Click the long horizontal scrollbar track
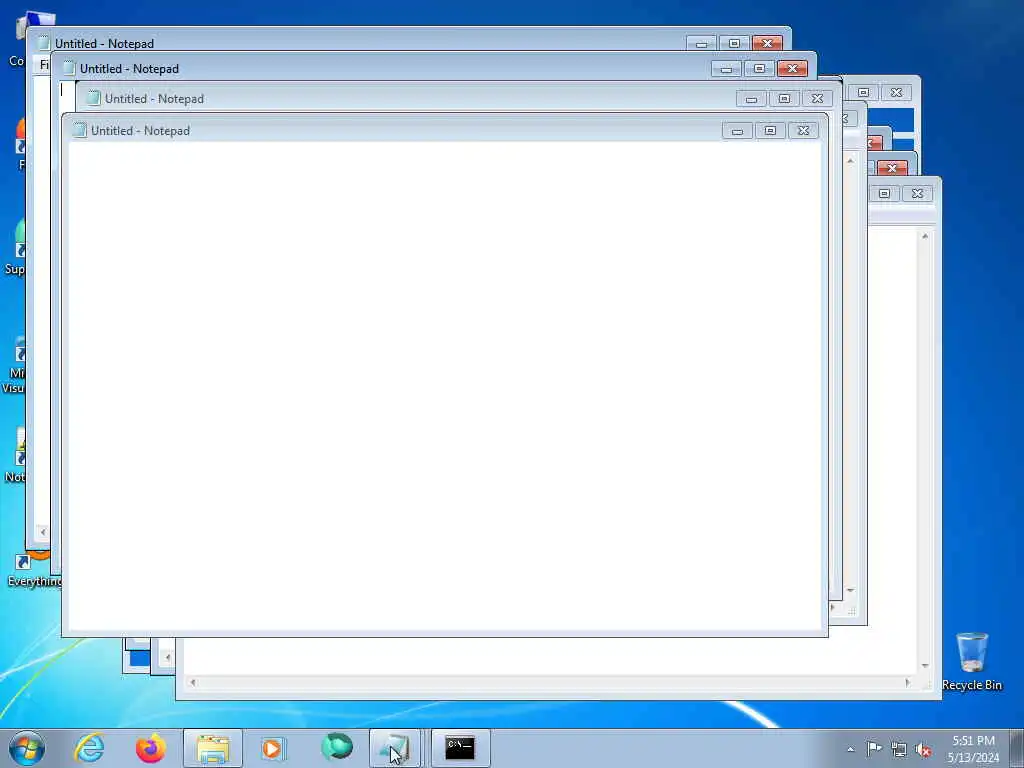 click(549, 682)
